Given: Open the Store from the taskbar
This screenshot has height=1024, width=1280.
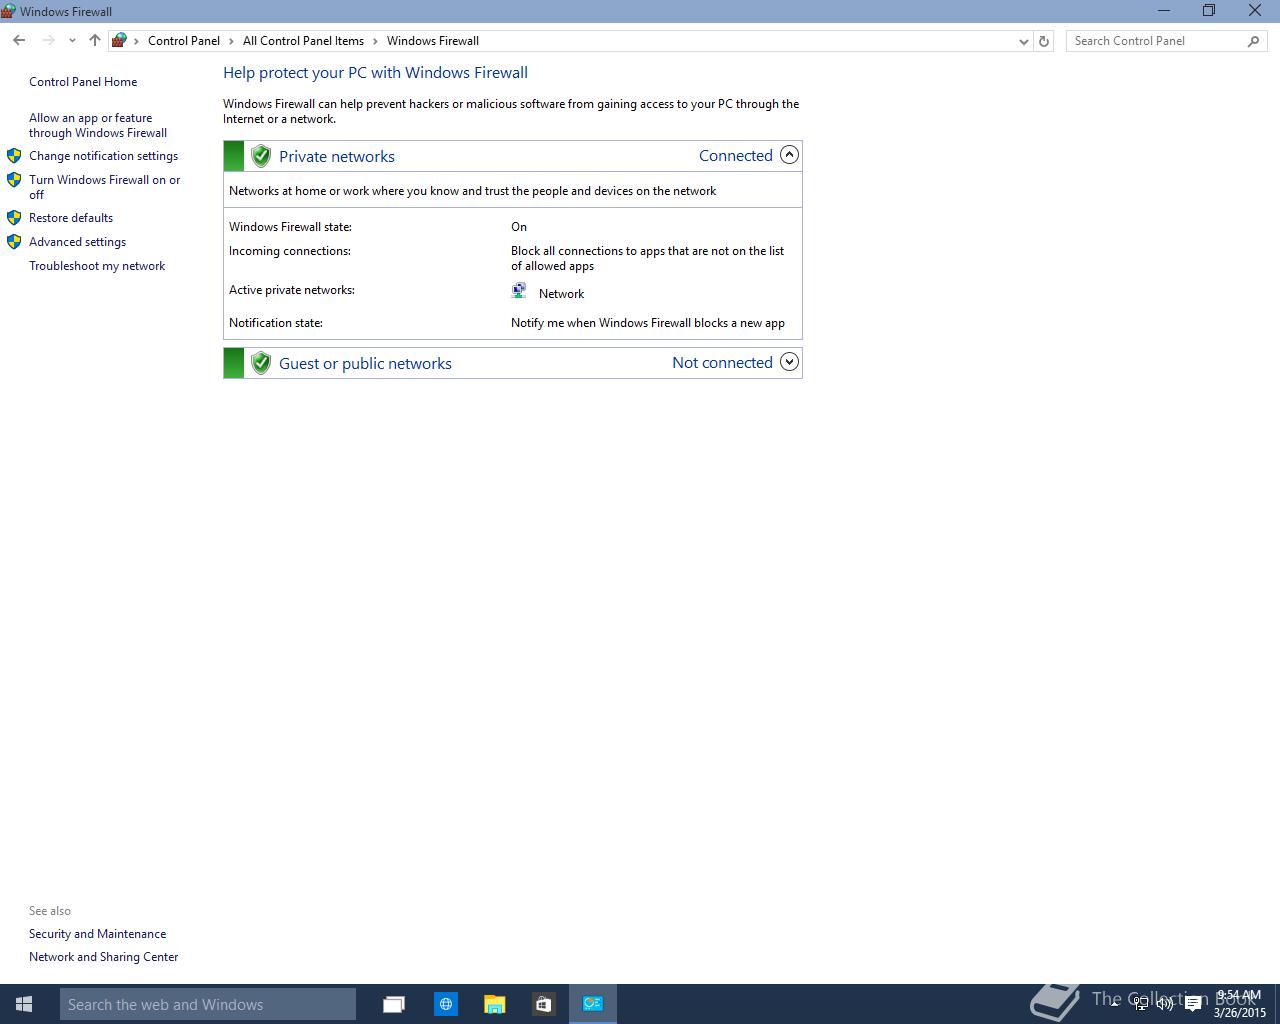Looking at the screenshot, I should [543, 1004].
